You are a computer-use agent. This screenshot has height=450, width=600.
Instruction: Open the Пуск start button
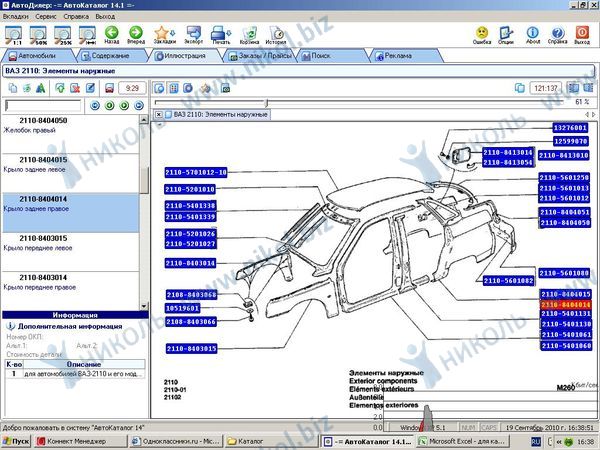(16, 442)
